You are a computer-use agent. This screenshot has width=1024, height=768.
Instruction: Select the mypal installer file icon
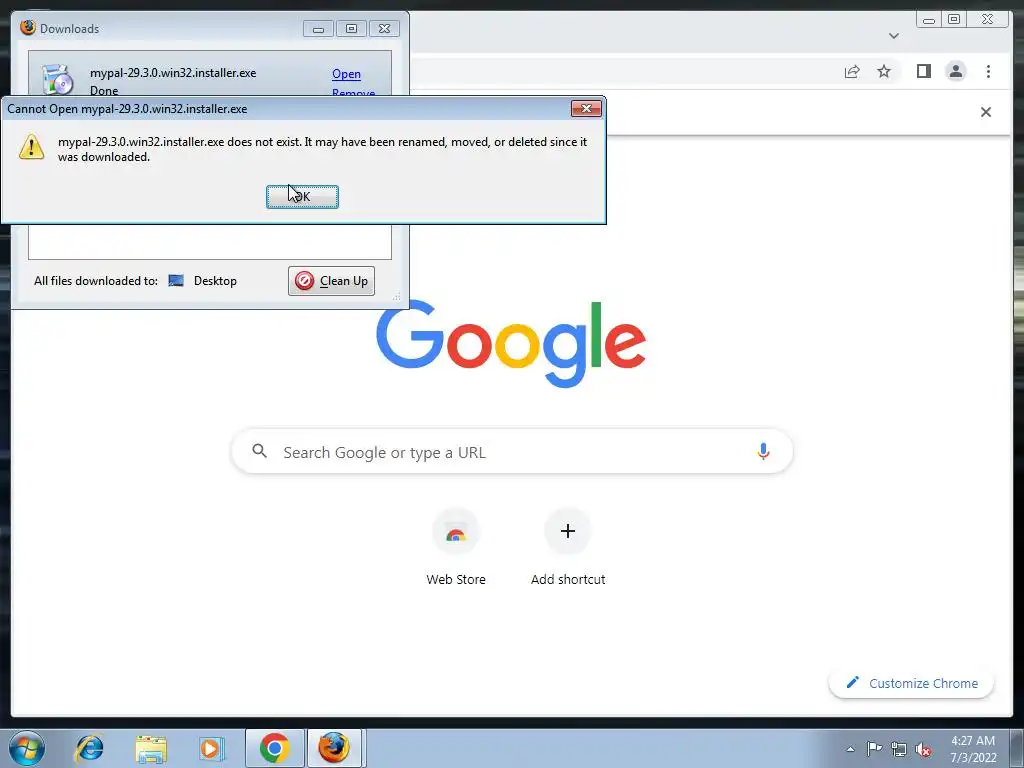point(57,80)
